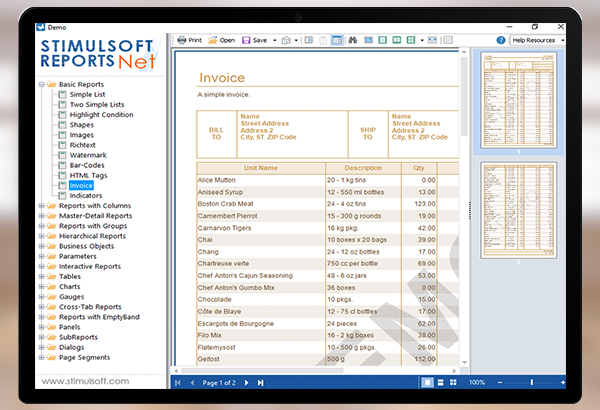Click the zoom in plus button
The image size is (600, 410).
[x=562, y=382]
